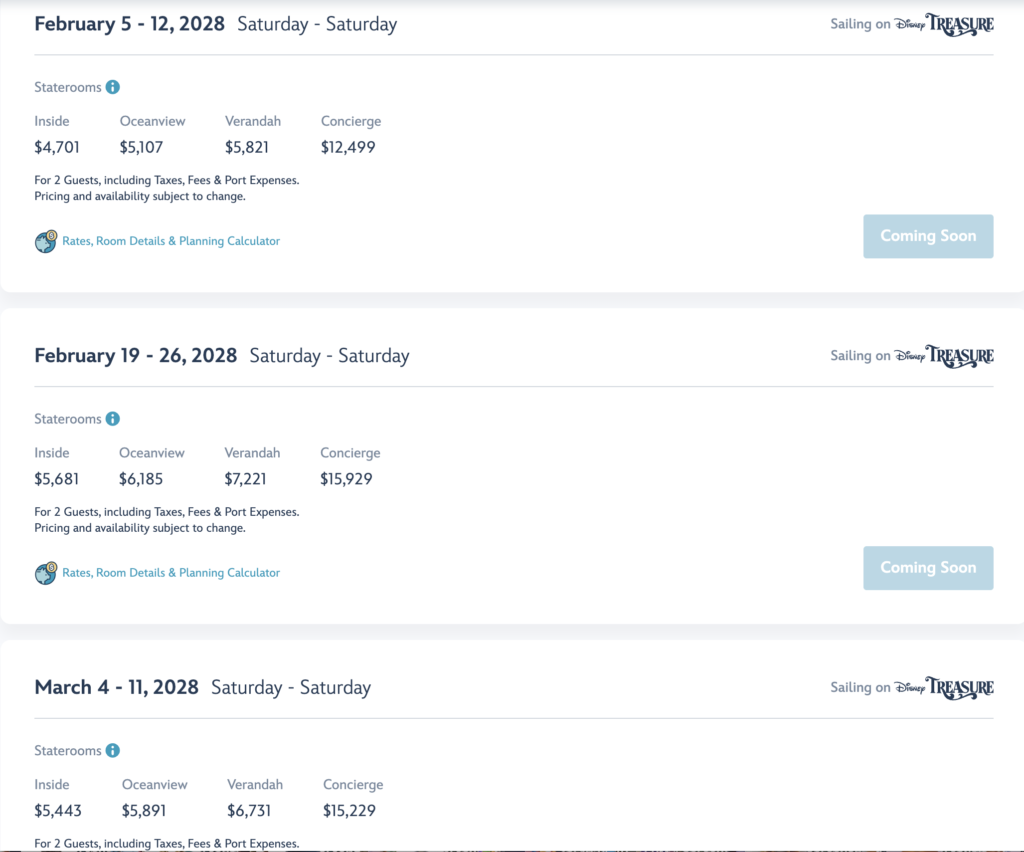The height and width of the screenshot is (852, 1024).
Task: Select the $5,107 Oceanview price
Action: click(x=141, y=148)
